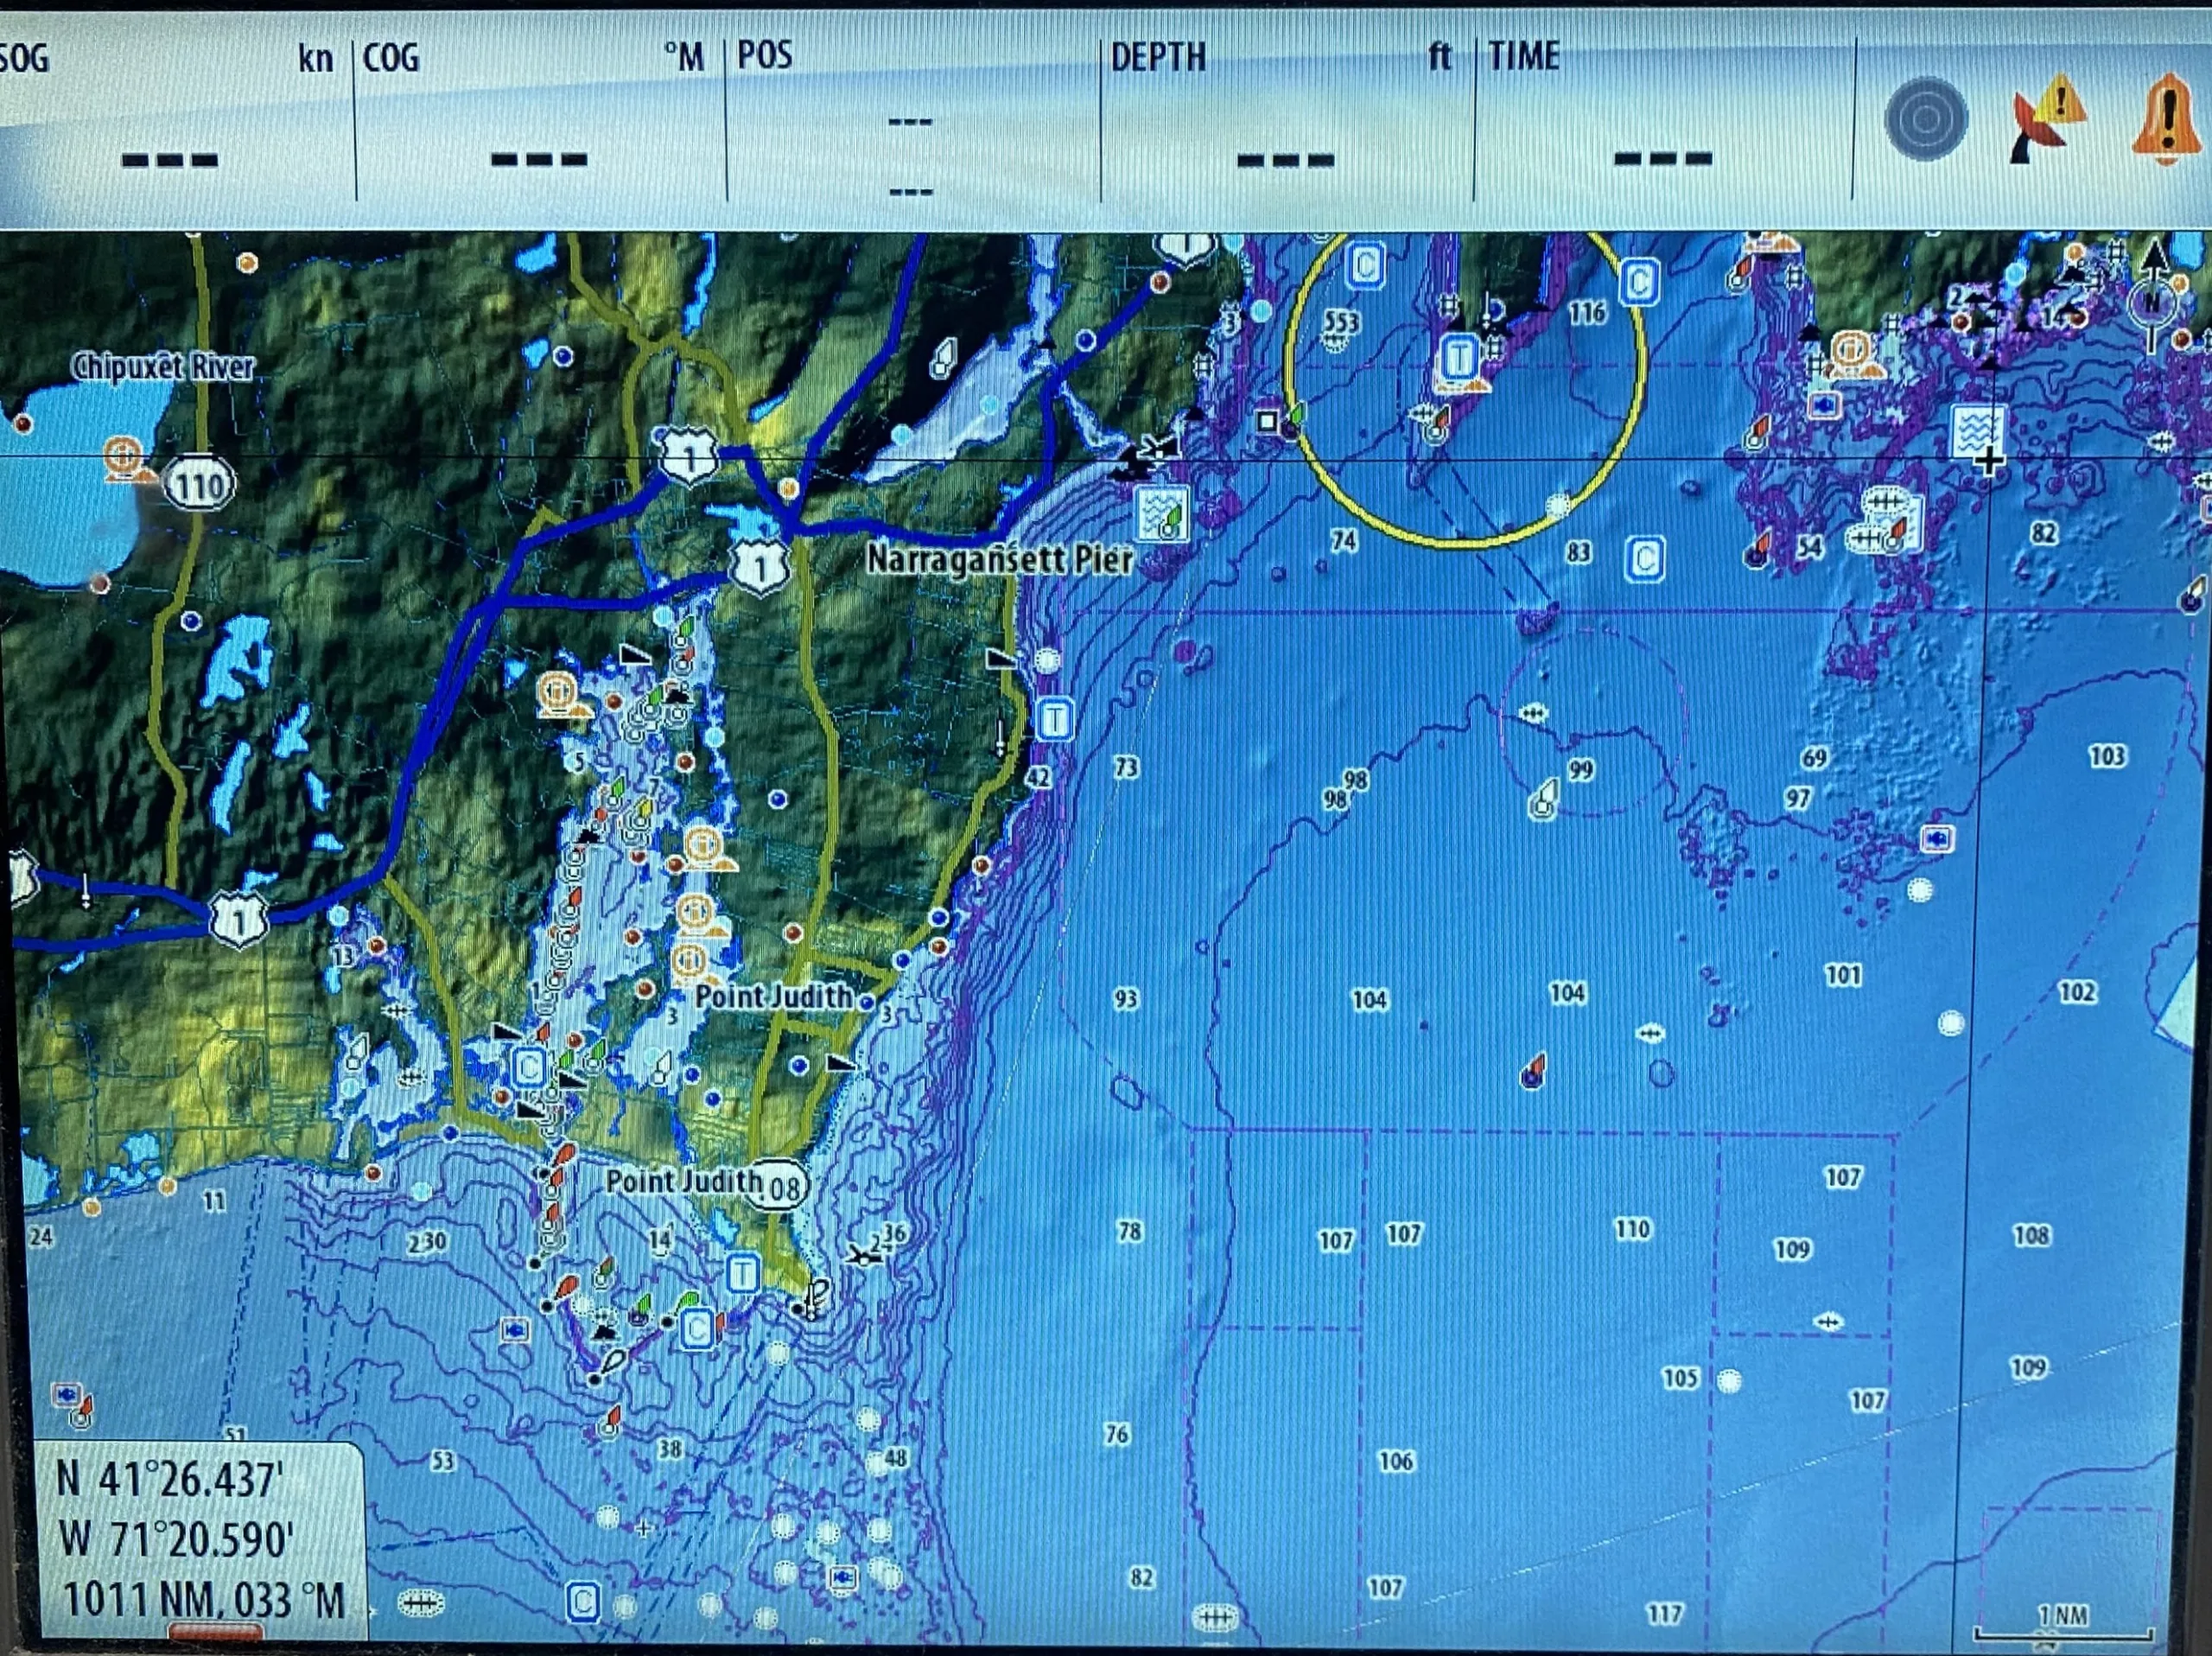Select the red buoy below the eastern 104 sounding
This screenshot has width=2212, height=1656.
[x=1534, y=1071]
